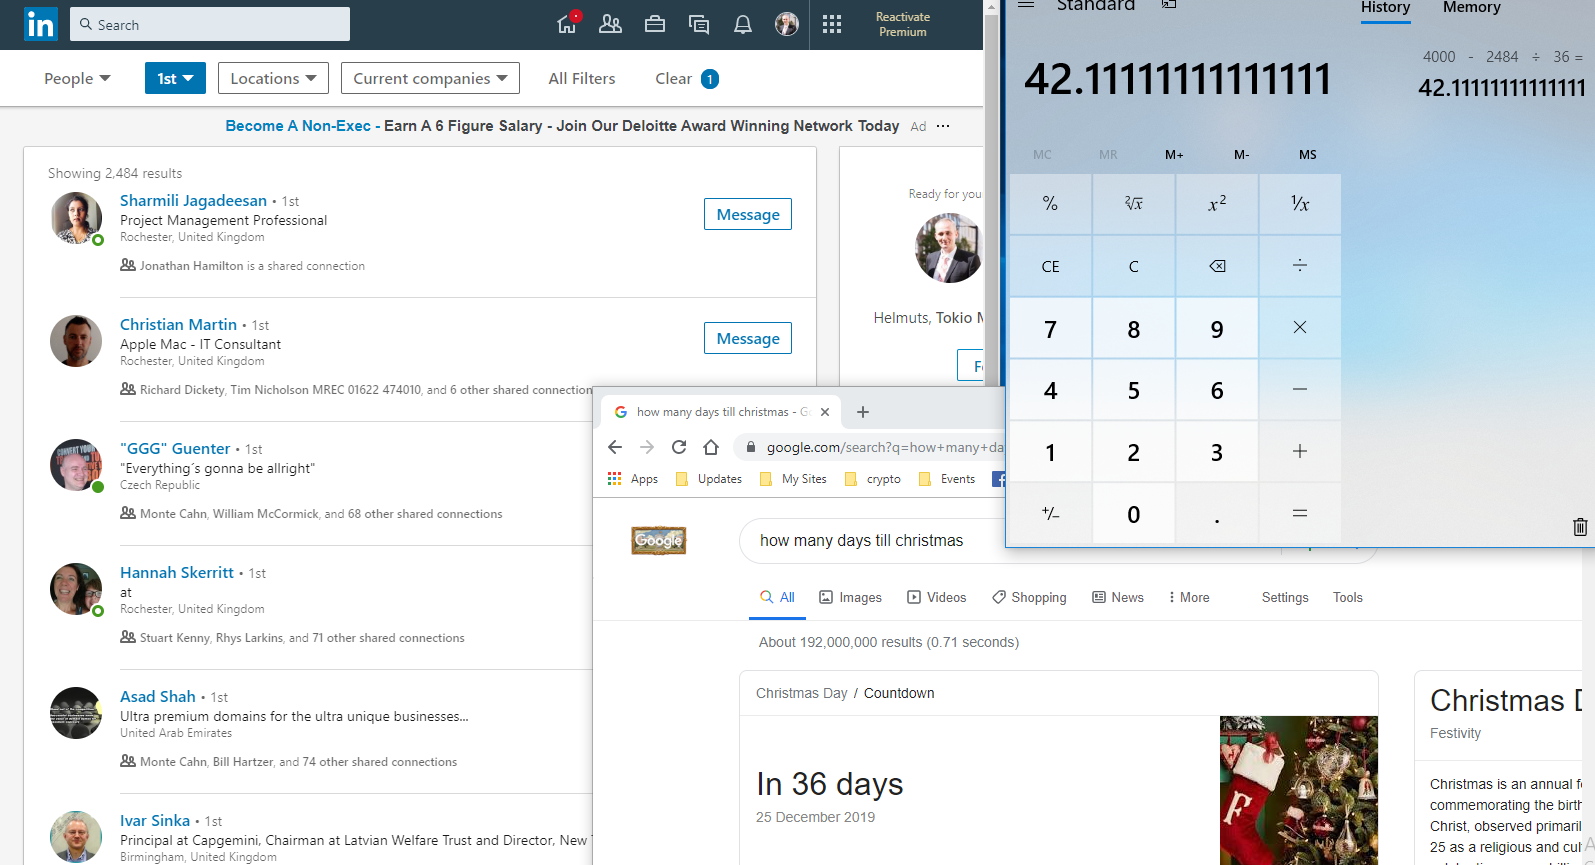Click the Chrome address bar URL
Screen dimensions: 1595x865
[884, 447]
